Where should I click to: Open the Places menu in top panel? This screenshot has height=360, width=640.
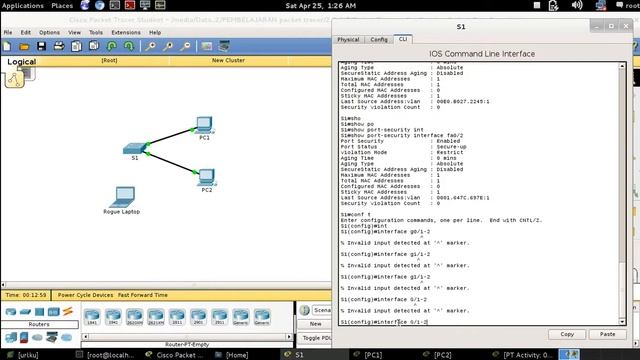coord(62,5)
